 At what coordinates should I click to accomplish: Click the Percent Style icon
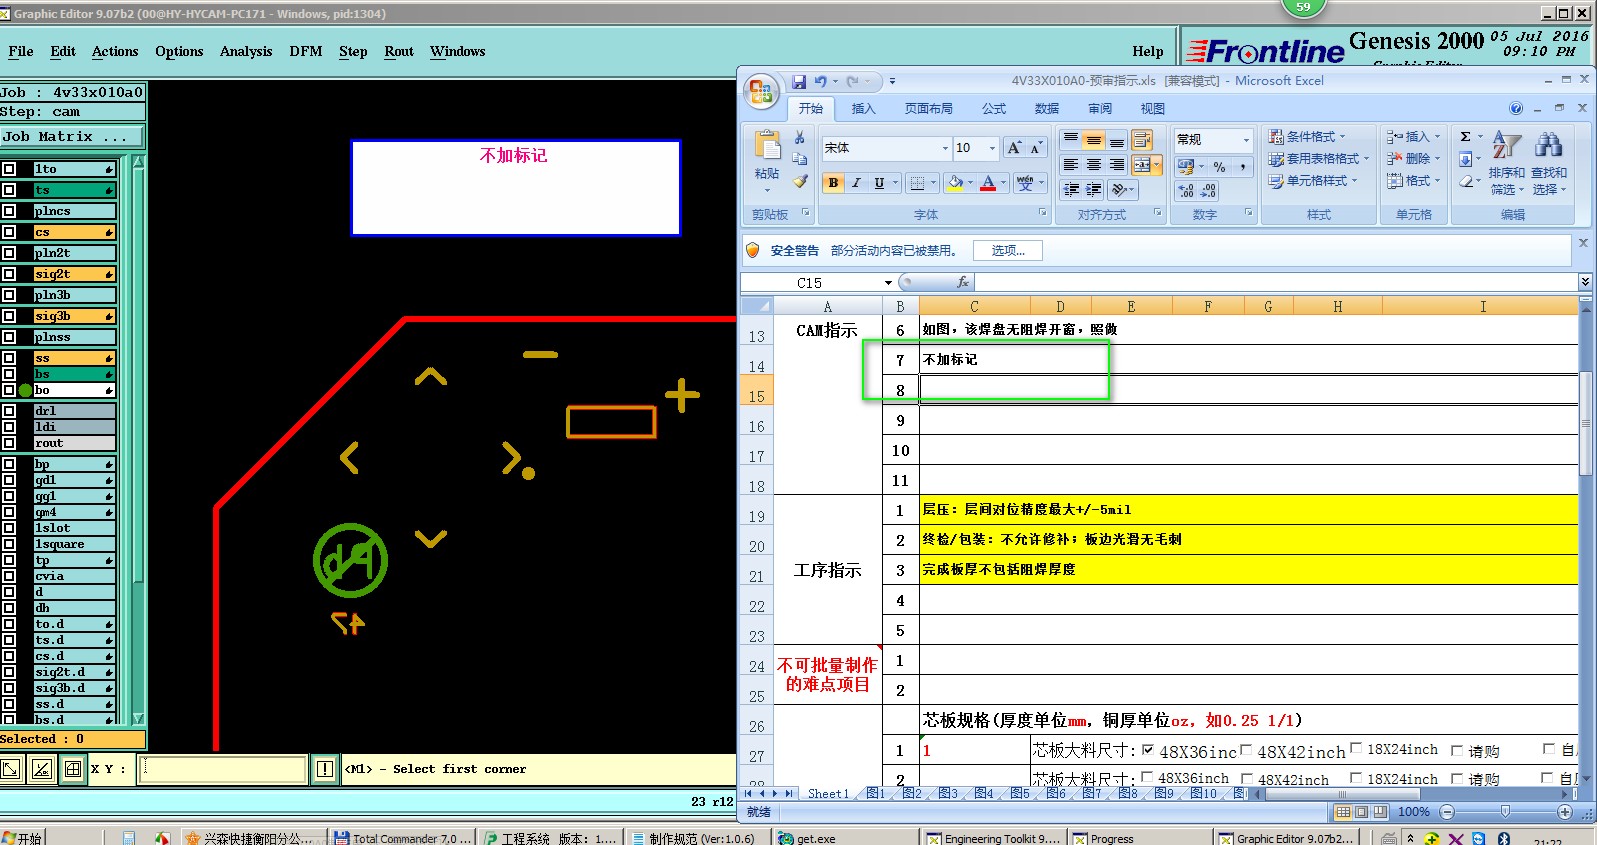point(1219,167)
